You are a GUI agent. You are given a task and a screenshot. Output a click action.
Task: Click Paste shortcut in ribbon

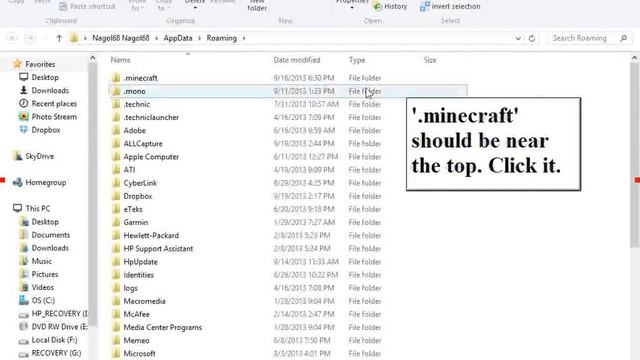click(87, 7)
